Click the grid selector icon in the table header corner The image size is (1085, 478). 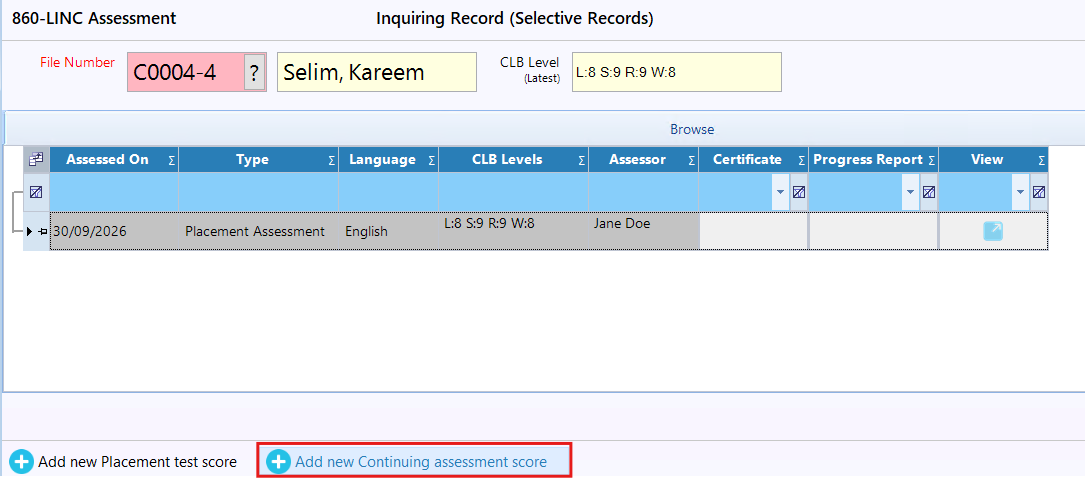(36, 159)
